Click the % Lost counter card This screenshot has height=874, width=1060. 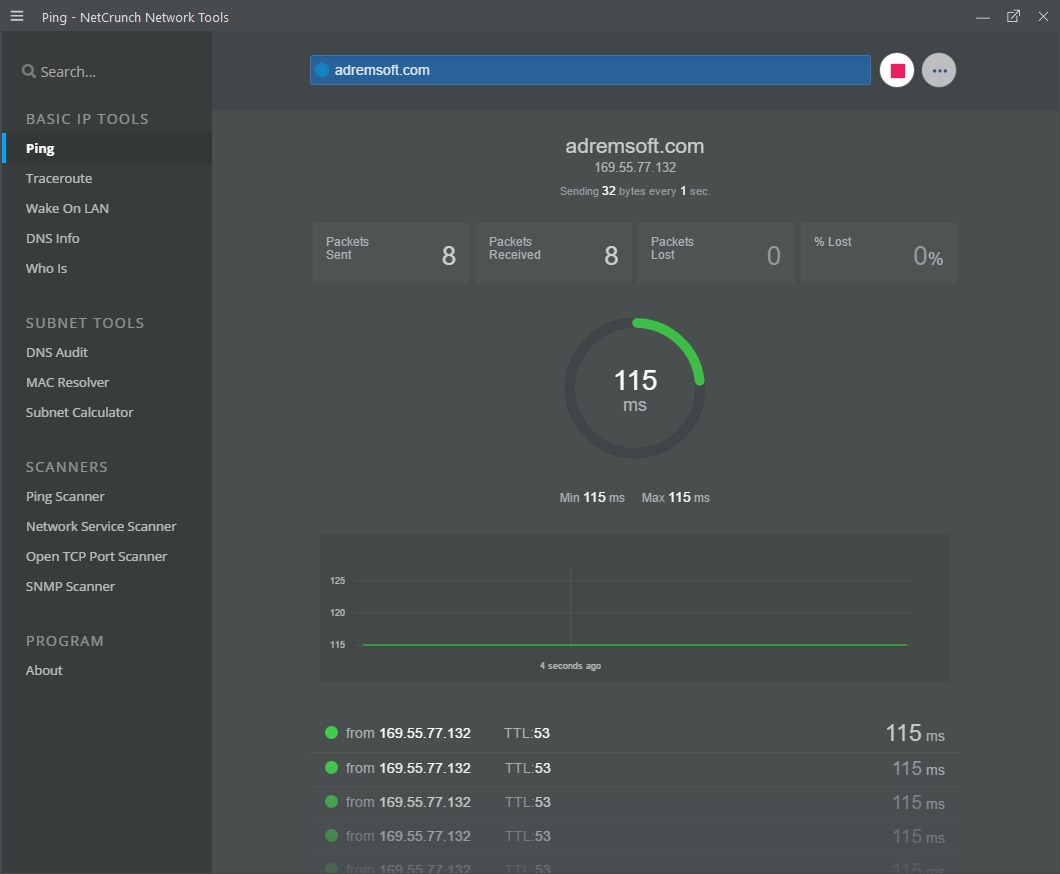[x=879, y=253]
